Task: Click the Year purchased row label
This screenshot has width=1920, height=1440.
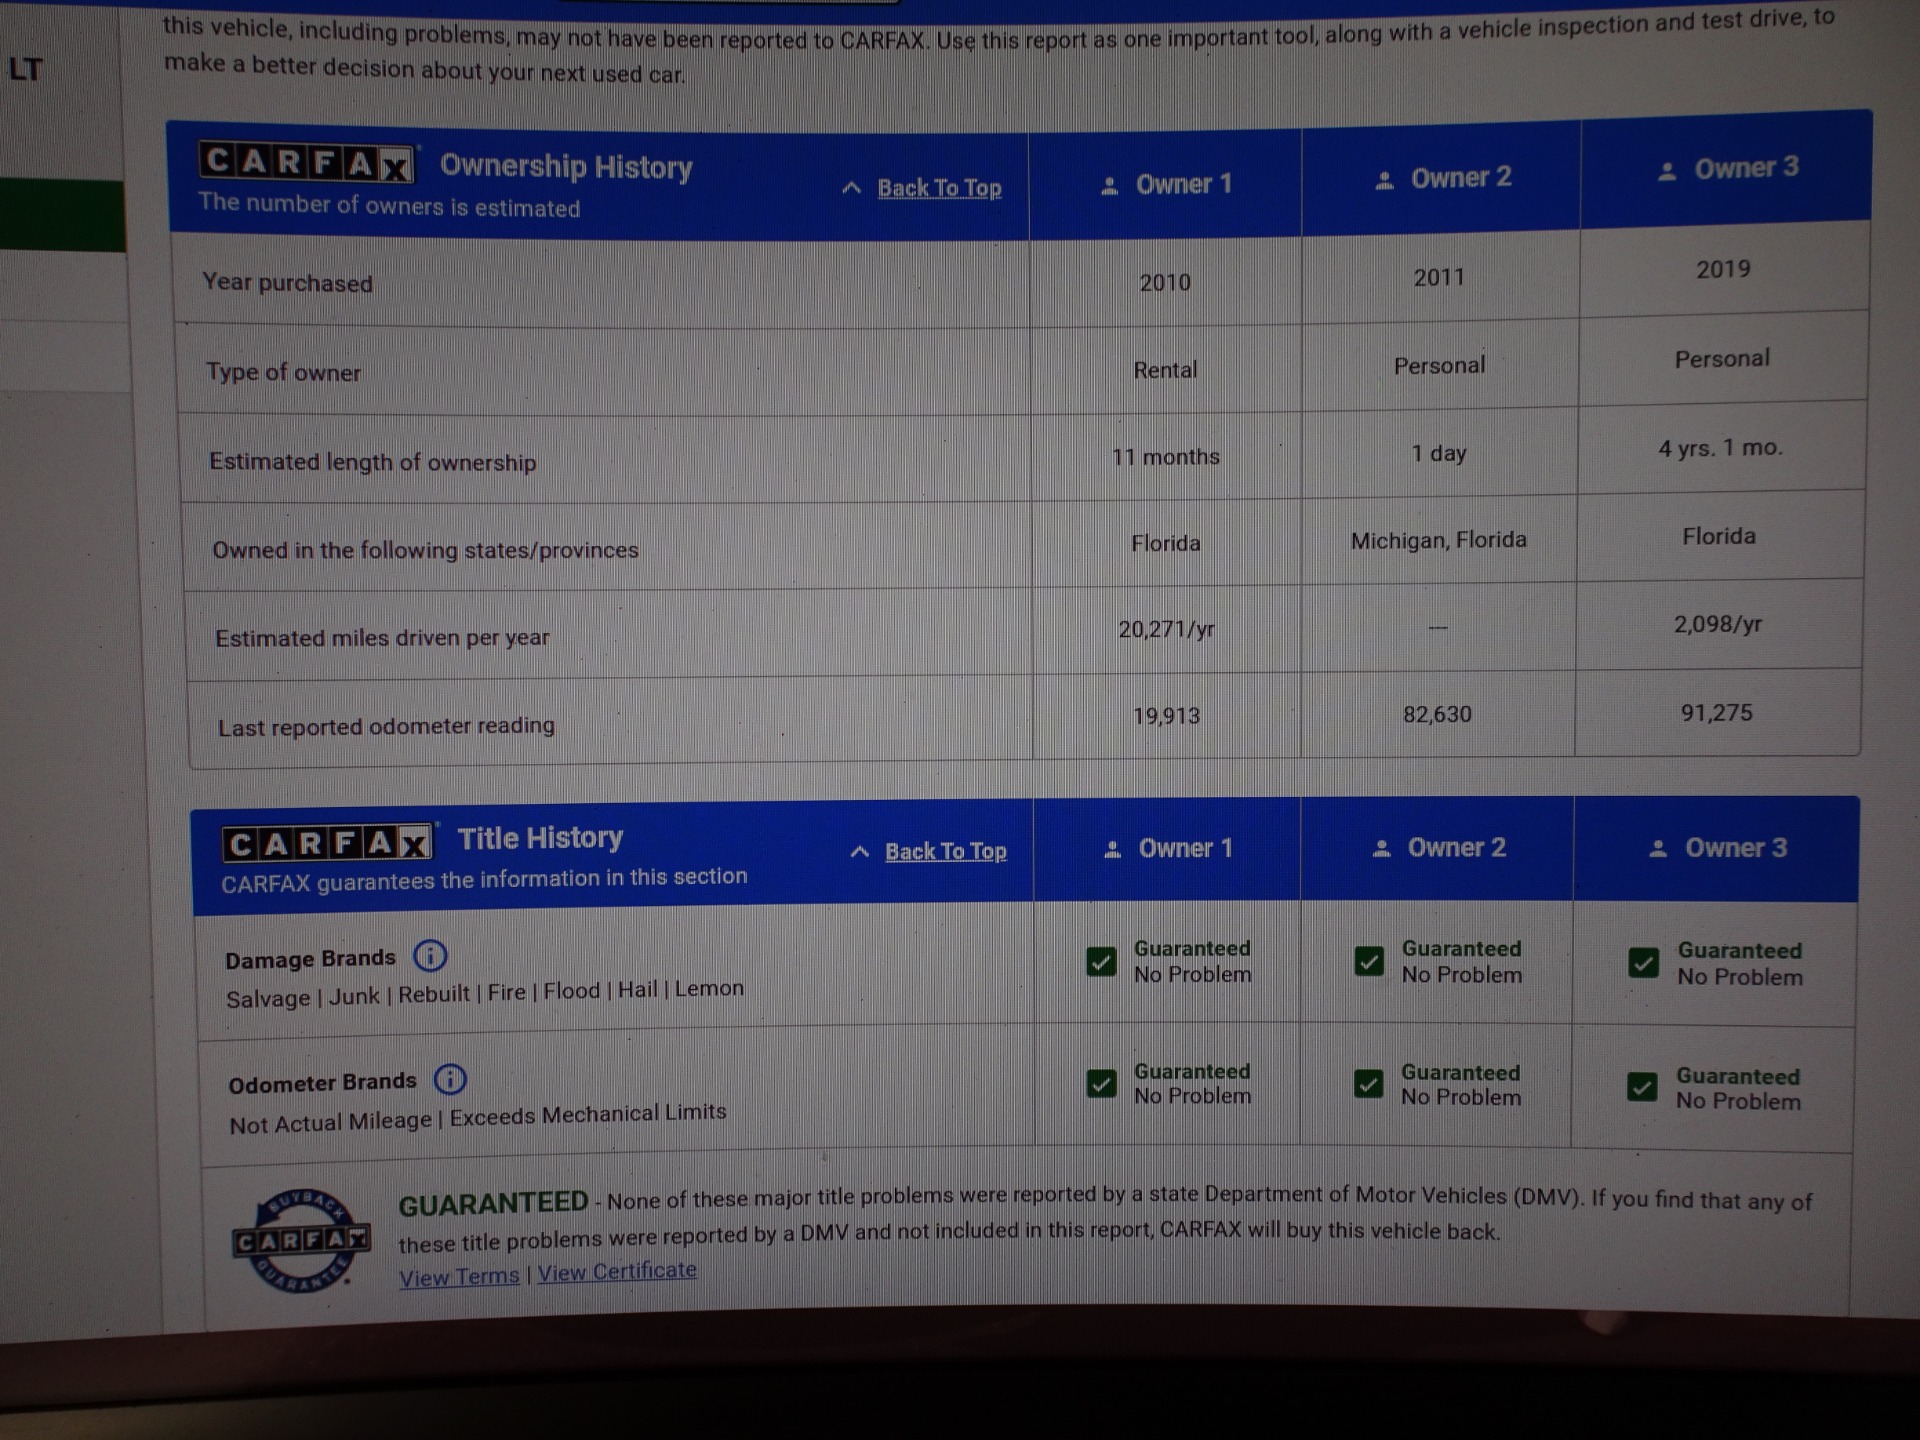Action: 288,283
